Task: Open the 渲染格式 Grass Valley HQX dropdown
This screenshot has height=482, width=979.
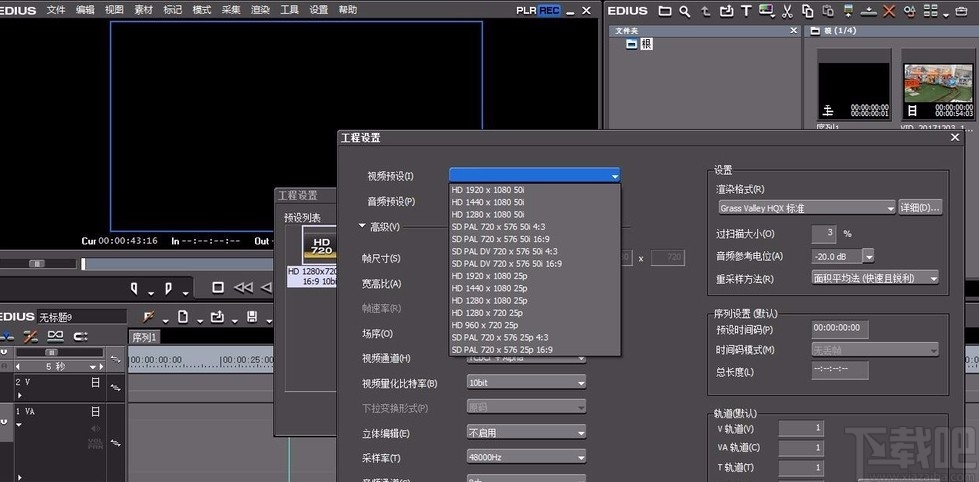Action: click(807, 208)
